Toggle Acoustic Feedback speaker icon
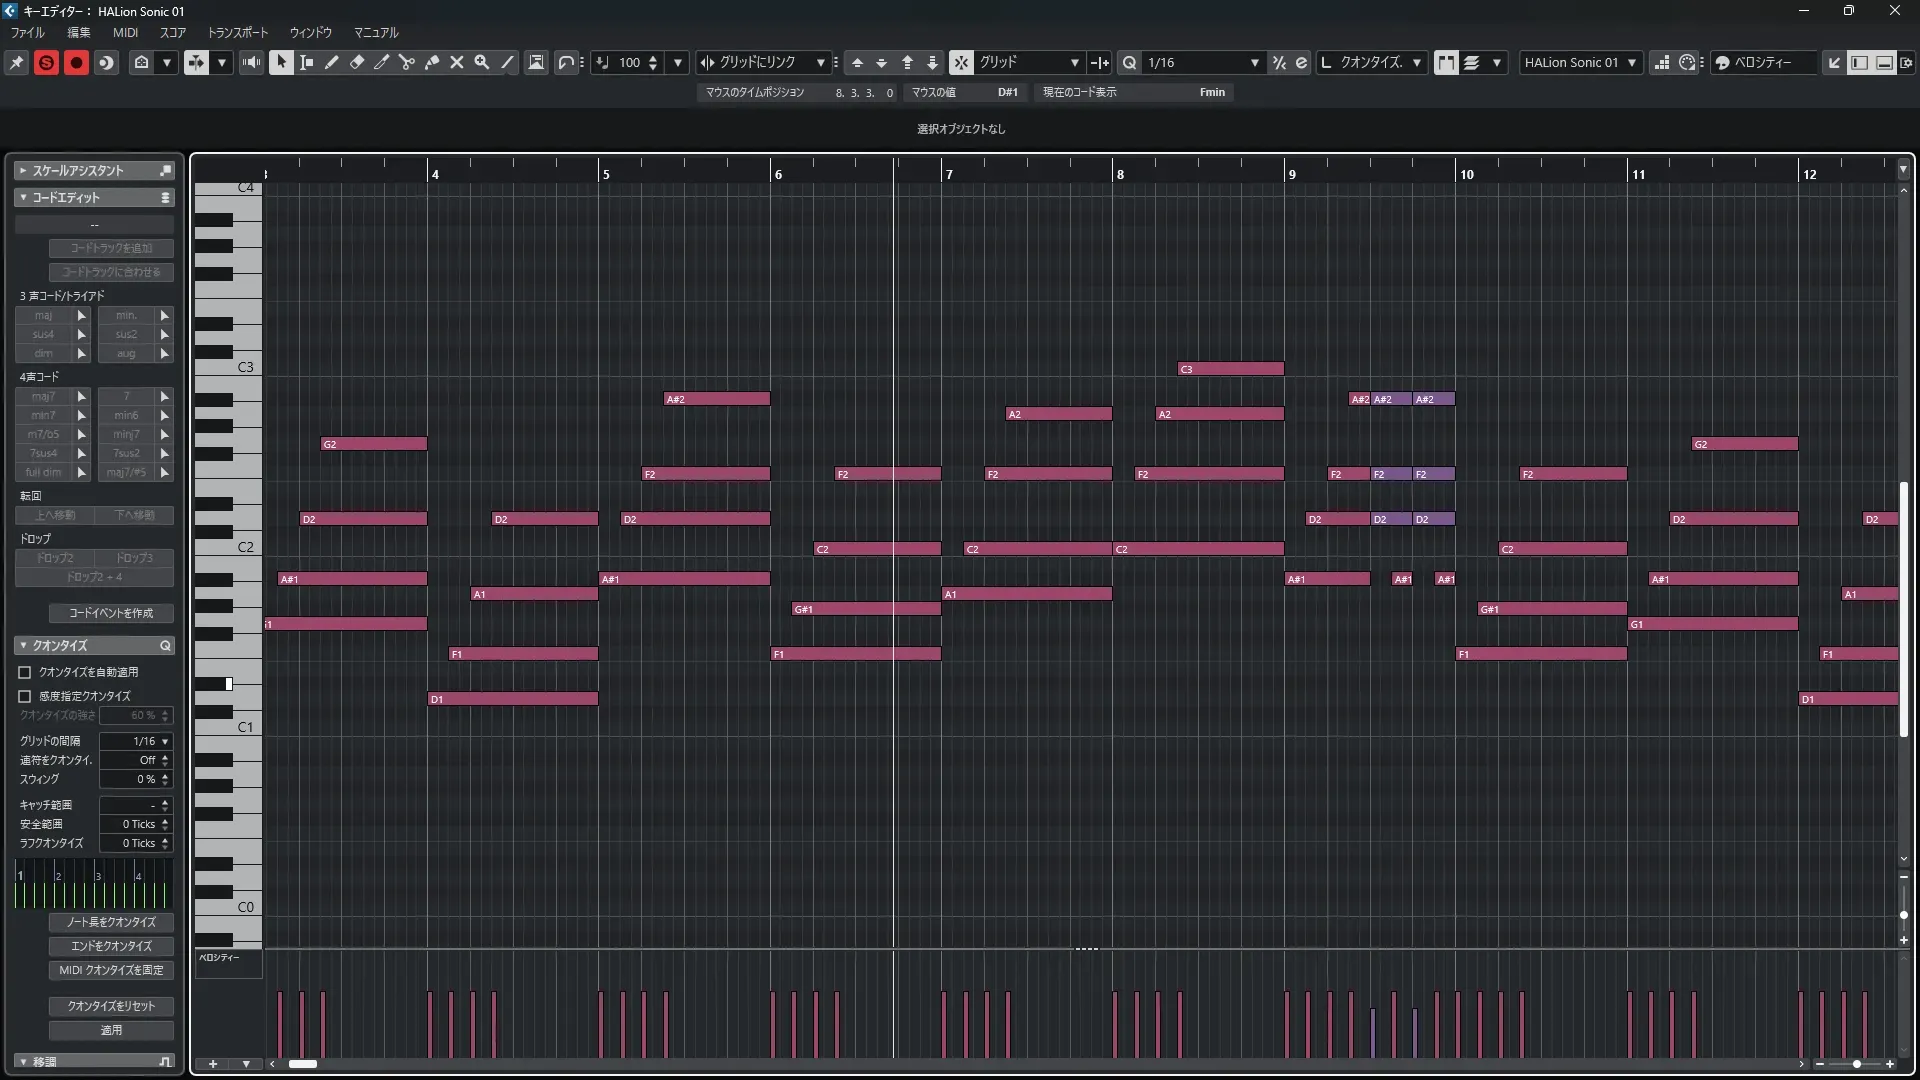 tap(252, 63)
